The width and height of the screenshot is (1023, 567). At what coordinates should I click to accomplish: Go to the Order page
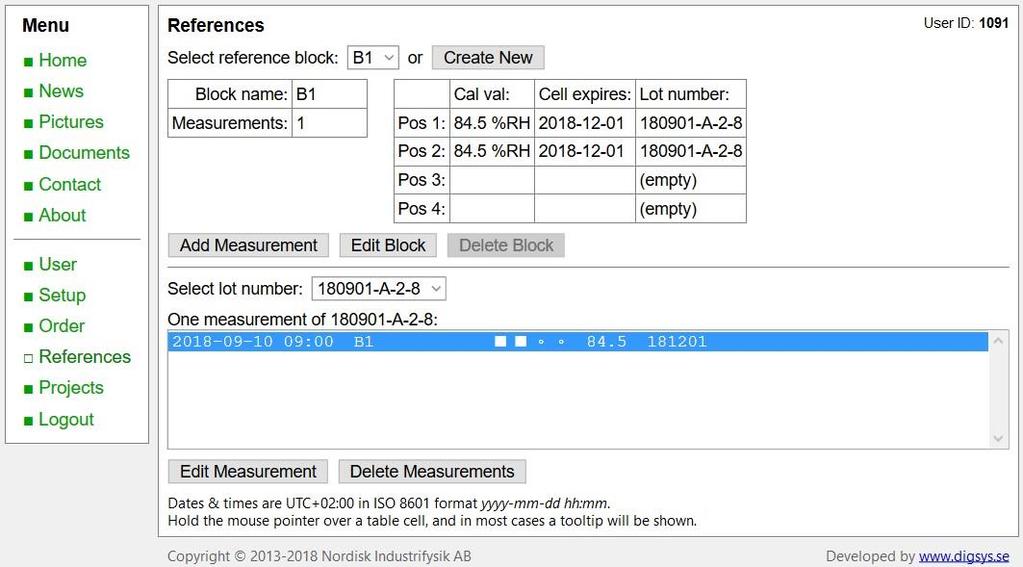61,326
